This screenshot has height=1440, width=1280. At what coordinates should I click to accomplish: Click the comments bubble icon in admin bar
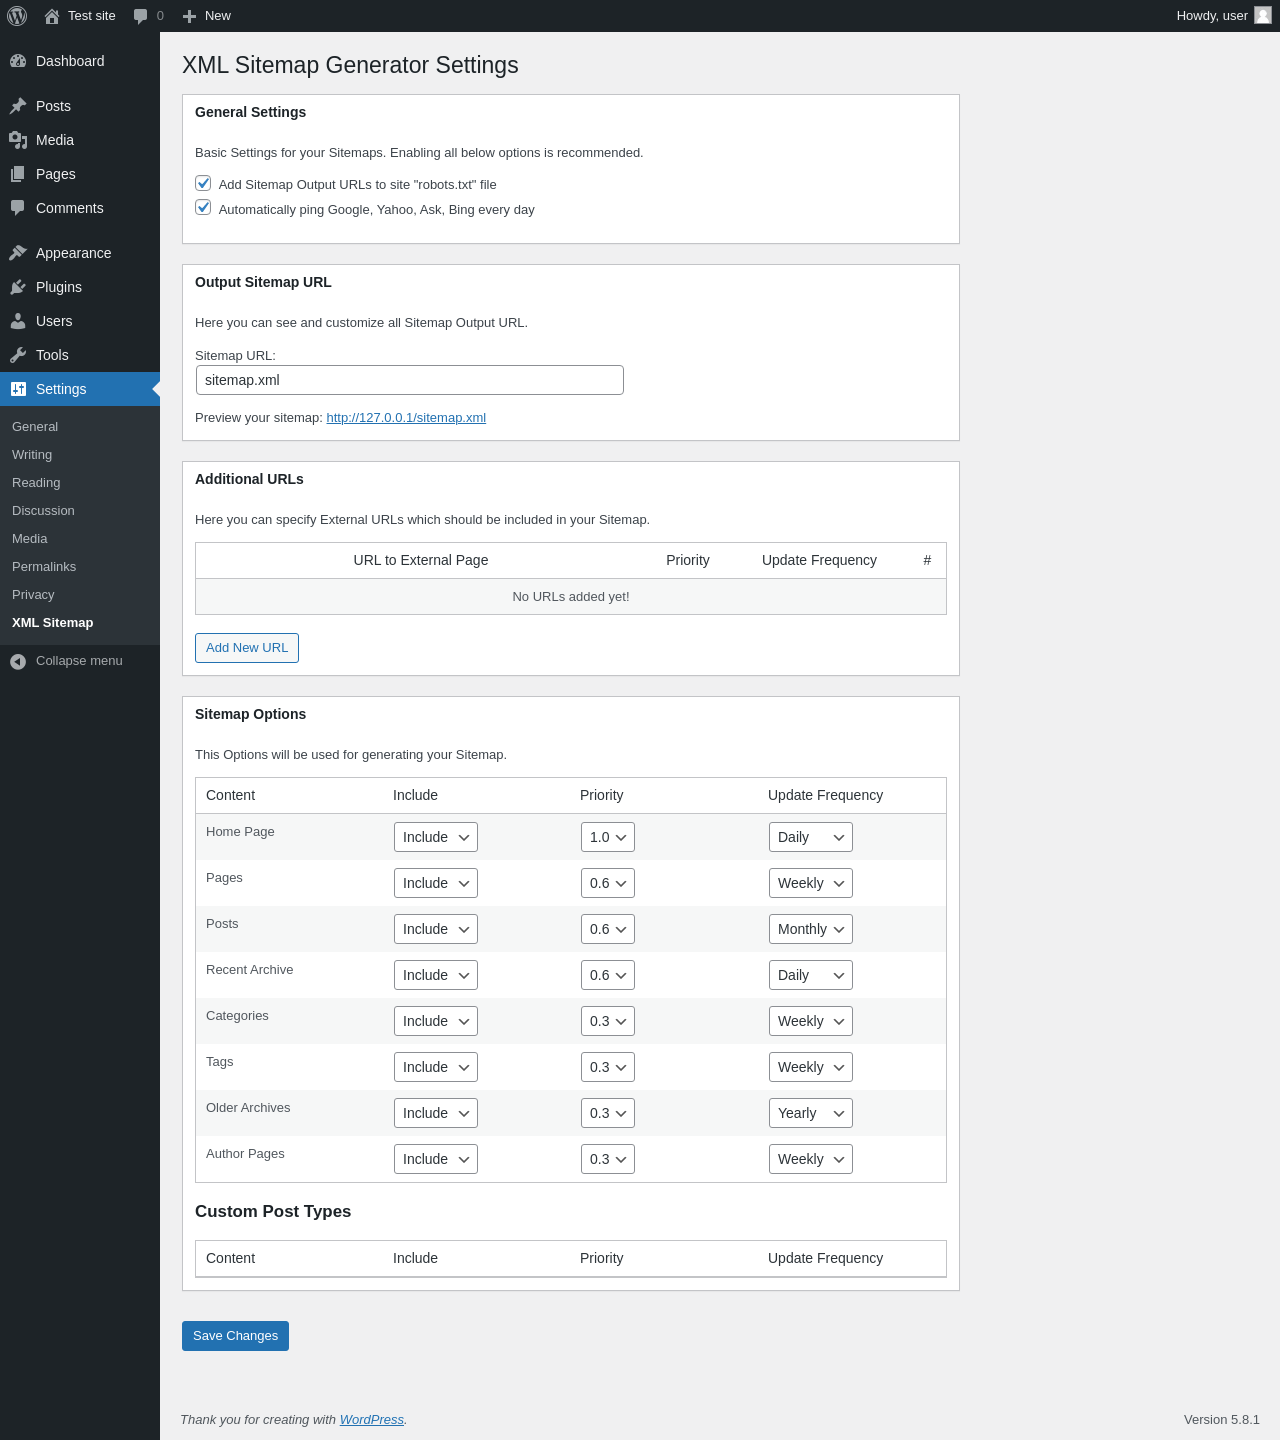coord(140,16)
